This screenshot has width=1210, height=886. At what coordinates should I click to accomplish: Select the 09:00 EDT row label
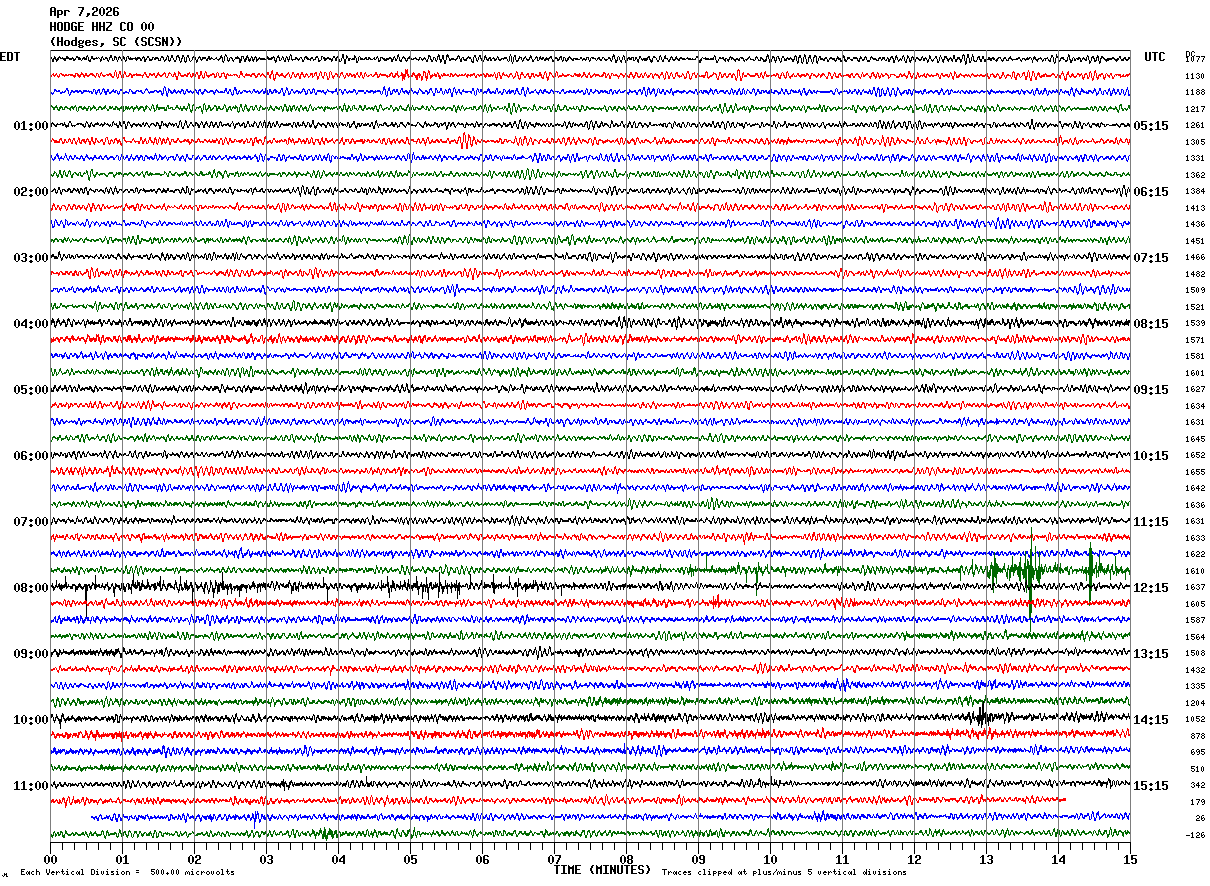tap(31, 654)
